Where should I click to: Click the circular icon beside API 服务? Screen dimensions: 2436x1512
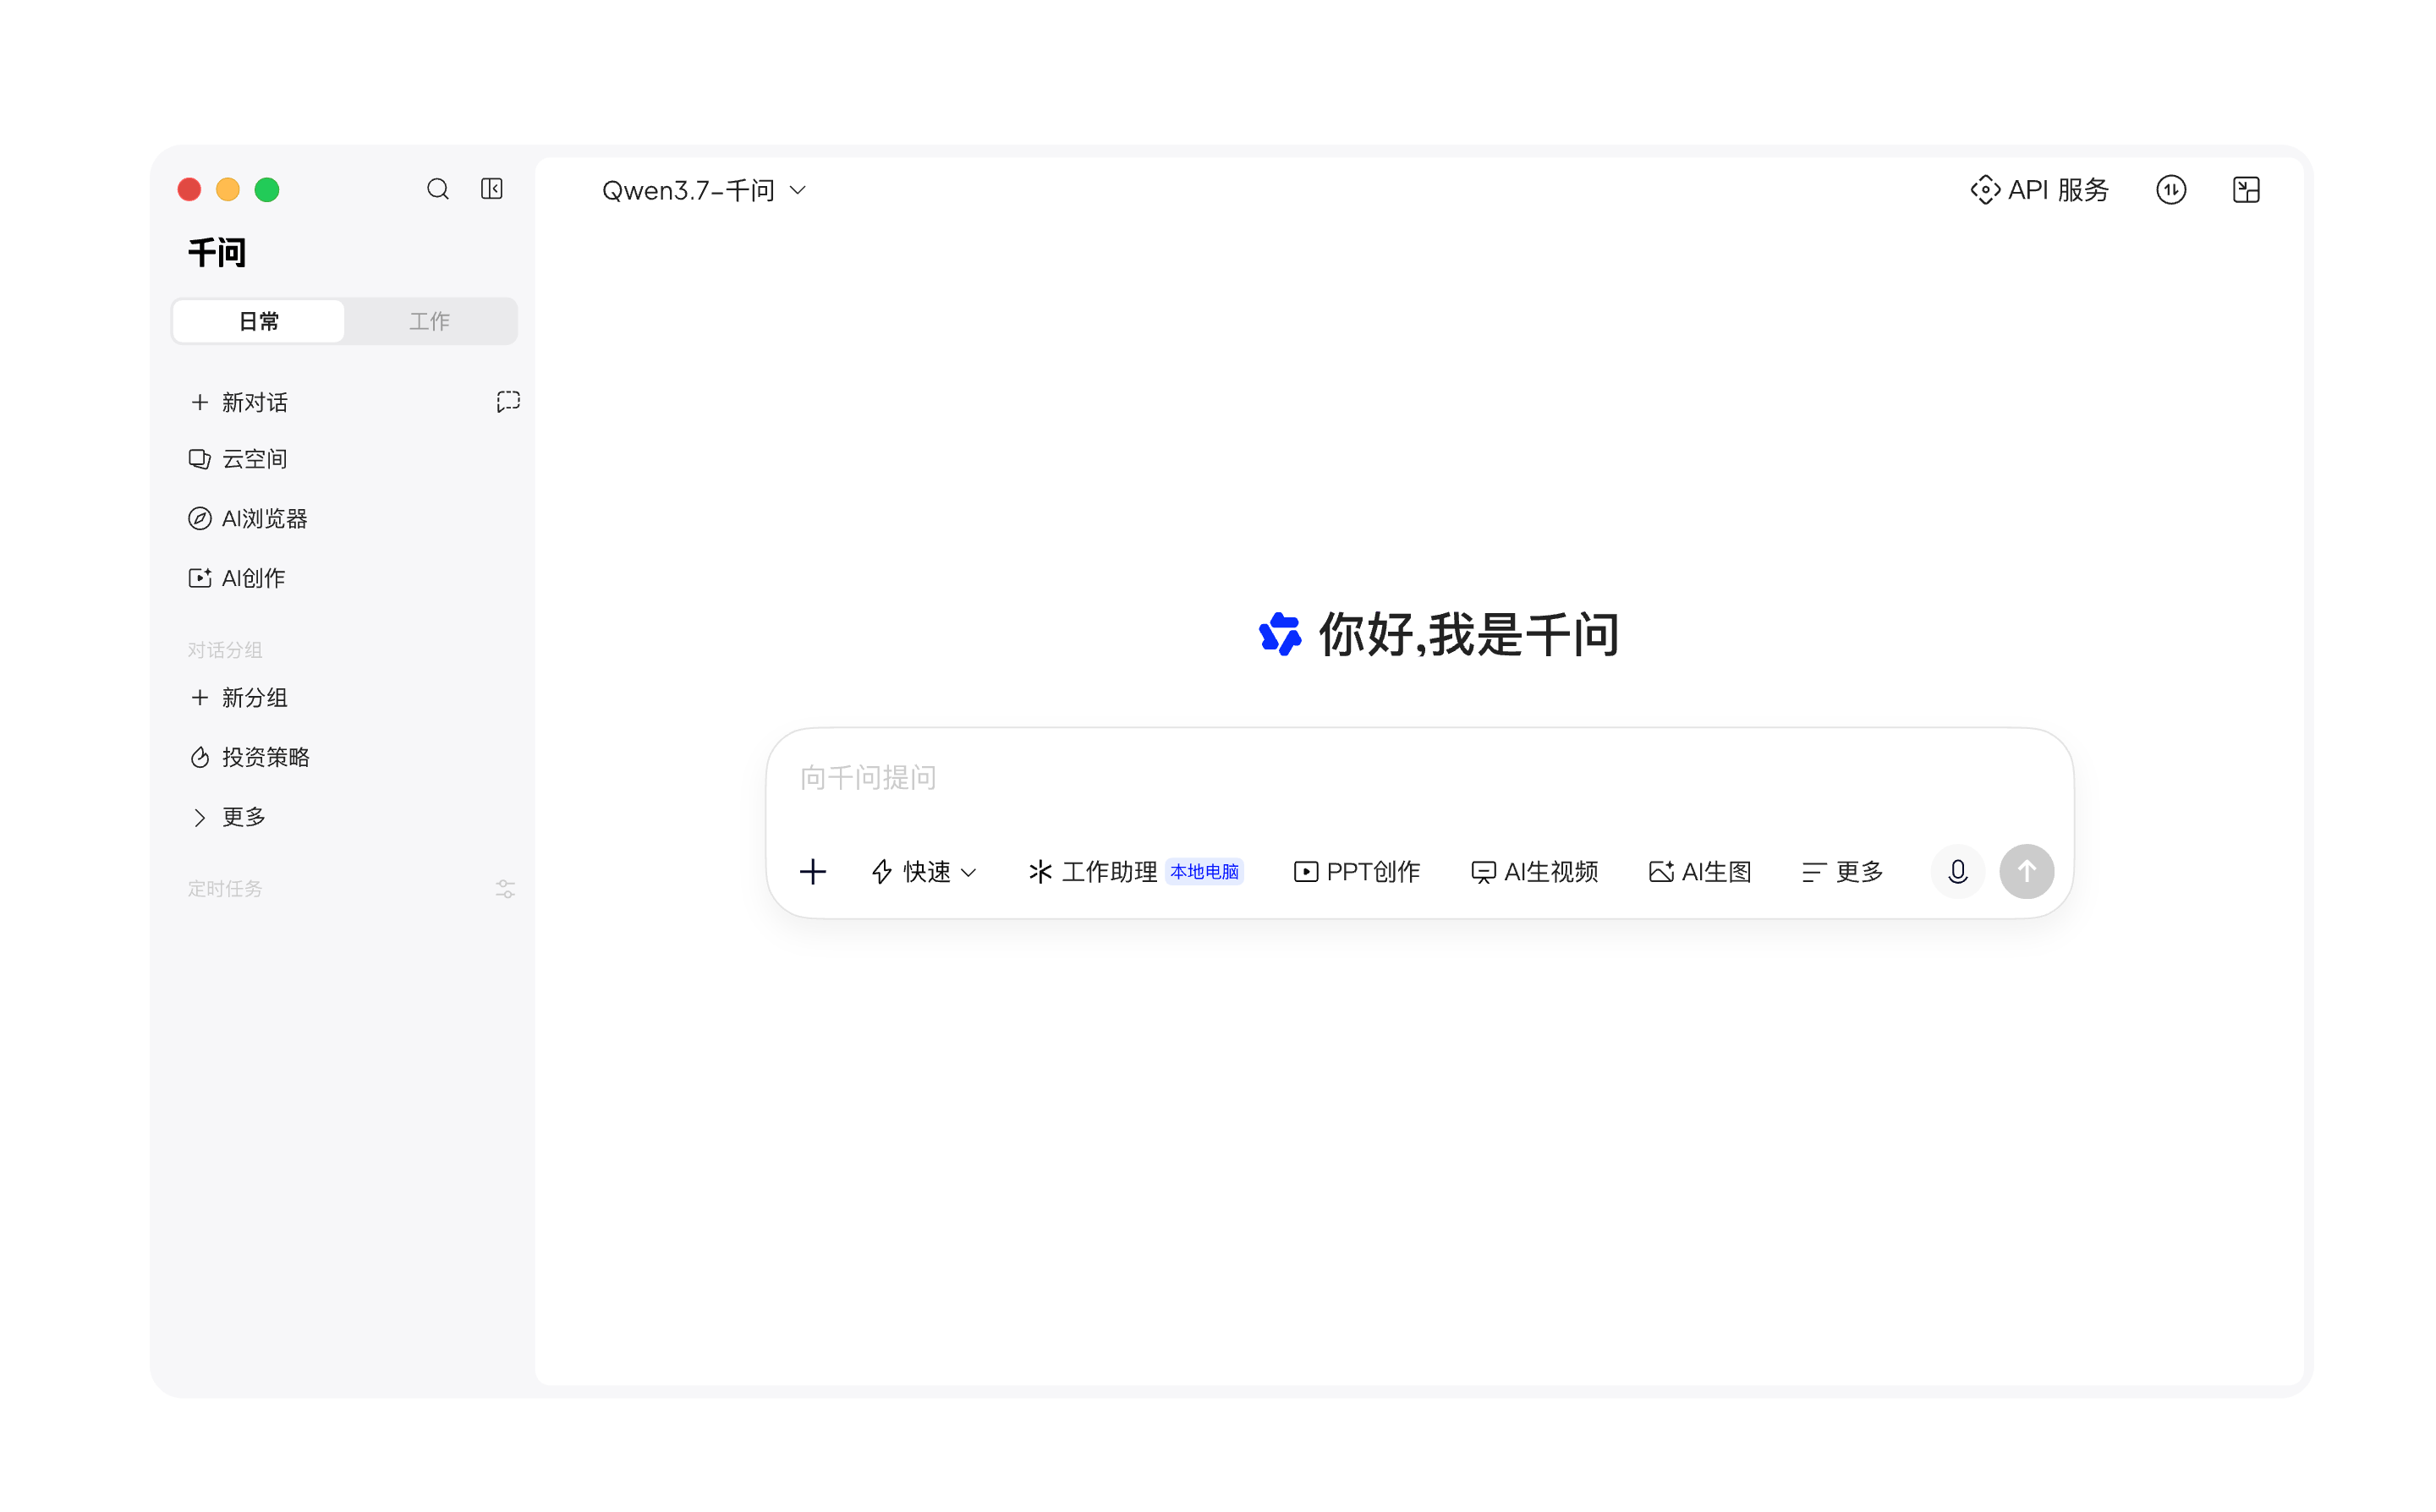(2171, 190)
